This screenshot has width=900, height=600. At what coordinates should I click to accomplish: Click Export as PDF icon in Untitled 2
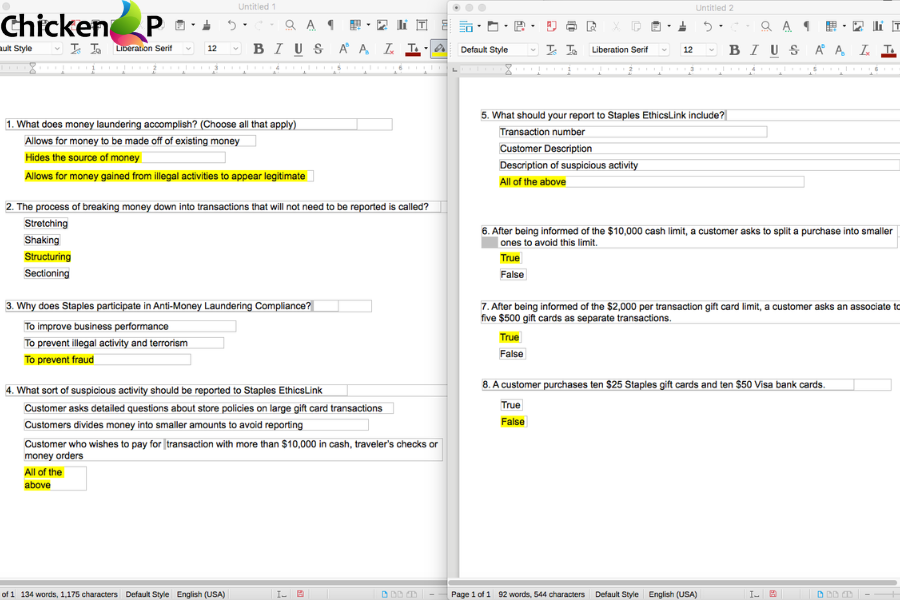[549, 26]
